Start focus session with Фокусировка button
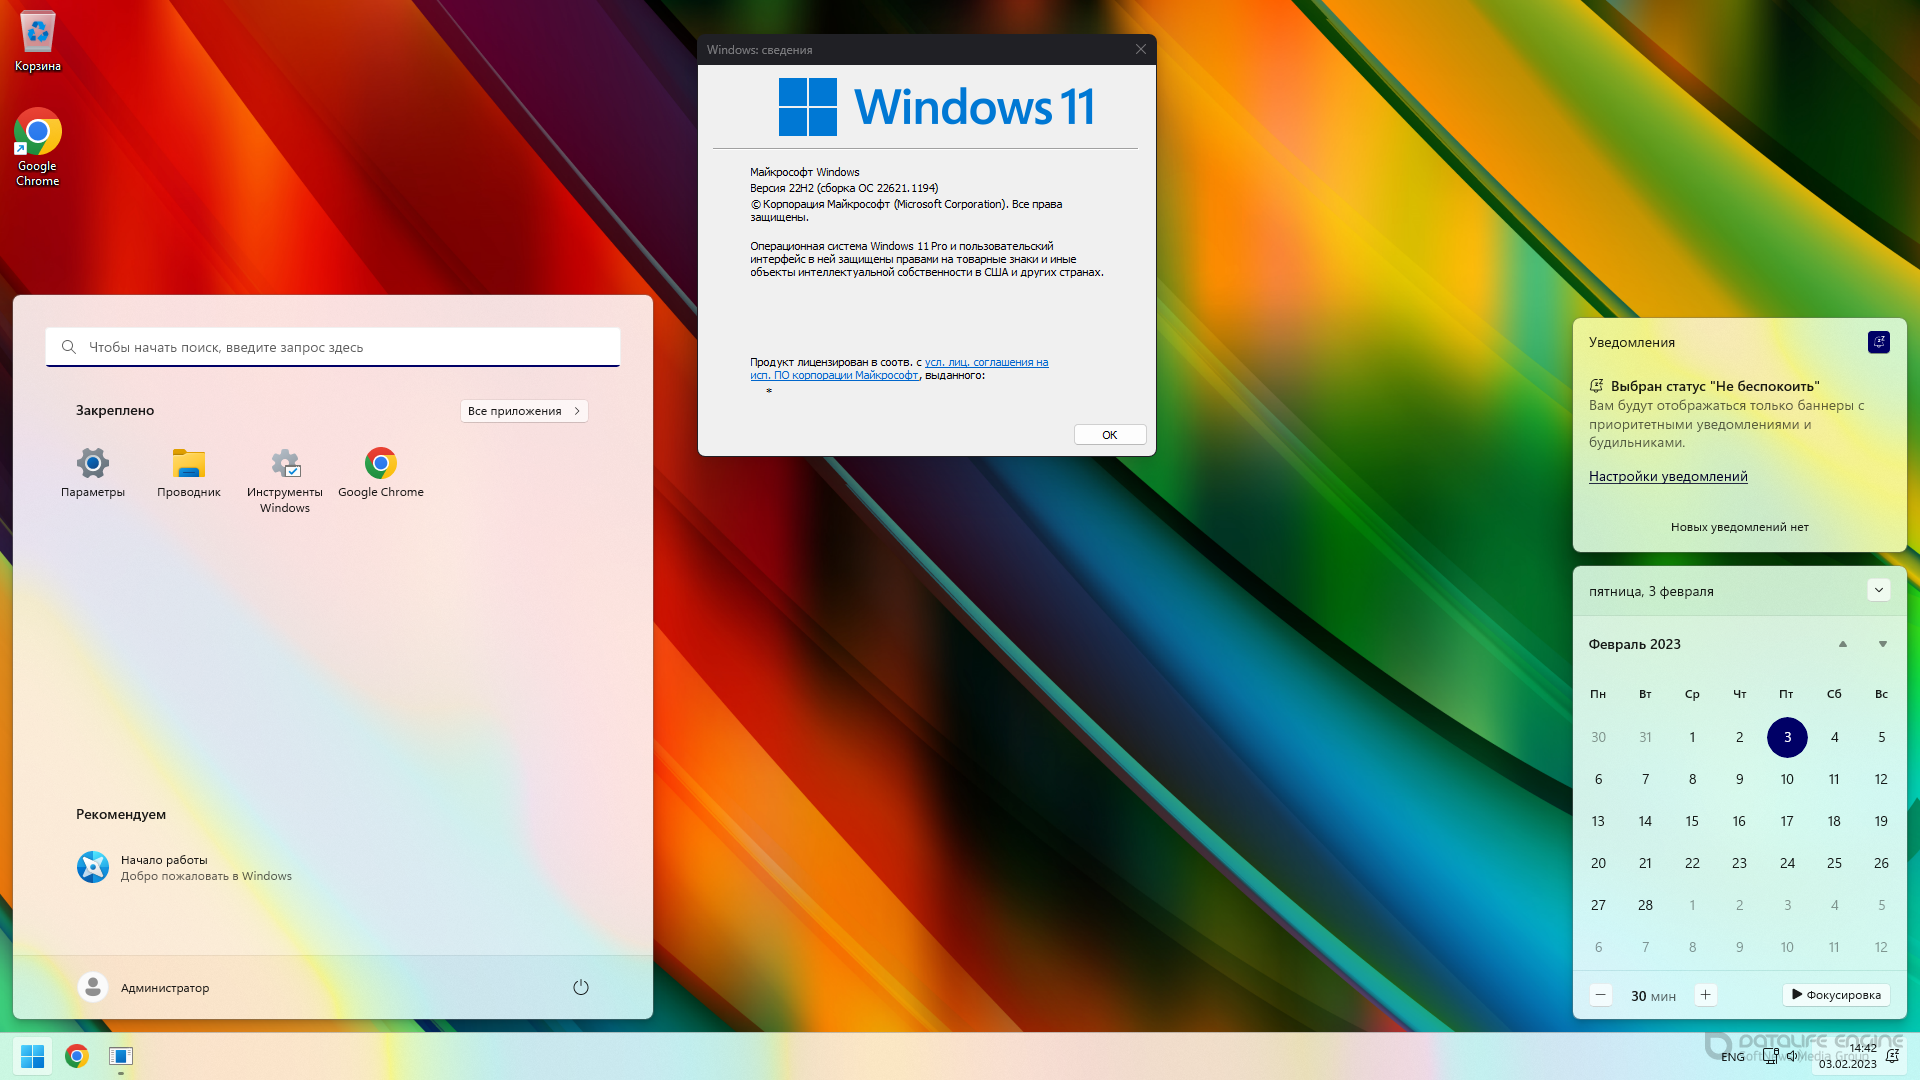Image resolution: width=1920 pixels, height=1080 pixels. tap(1836, 995)
